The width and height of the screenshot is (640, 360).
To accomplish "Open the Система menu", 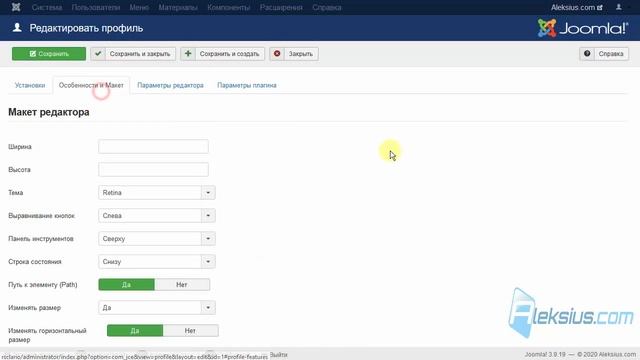I will (47, 7).
